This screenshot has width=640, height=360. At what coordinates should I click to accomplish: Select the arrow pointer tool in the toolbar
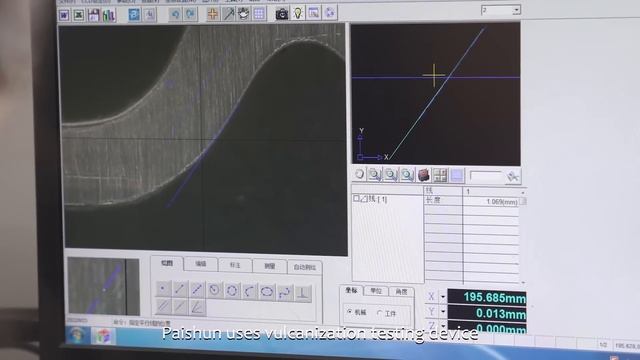[x=228, y=14]
